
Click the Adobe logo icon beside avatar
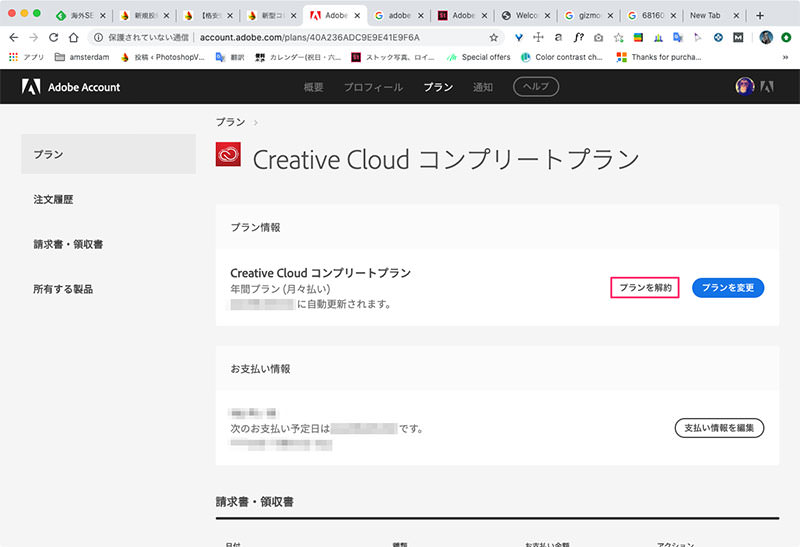(x=767, y=87)
